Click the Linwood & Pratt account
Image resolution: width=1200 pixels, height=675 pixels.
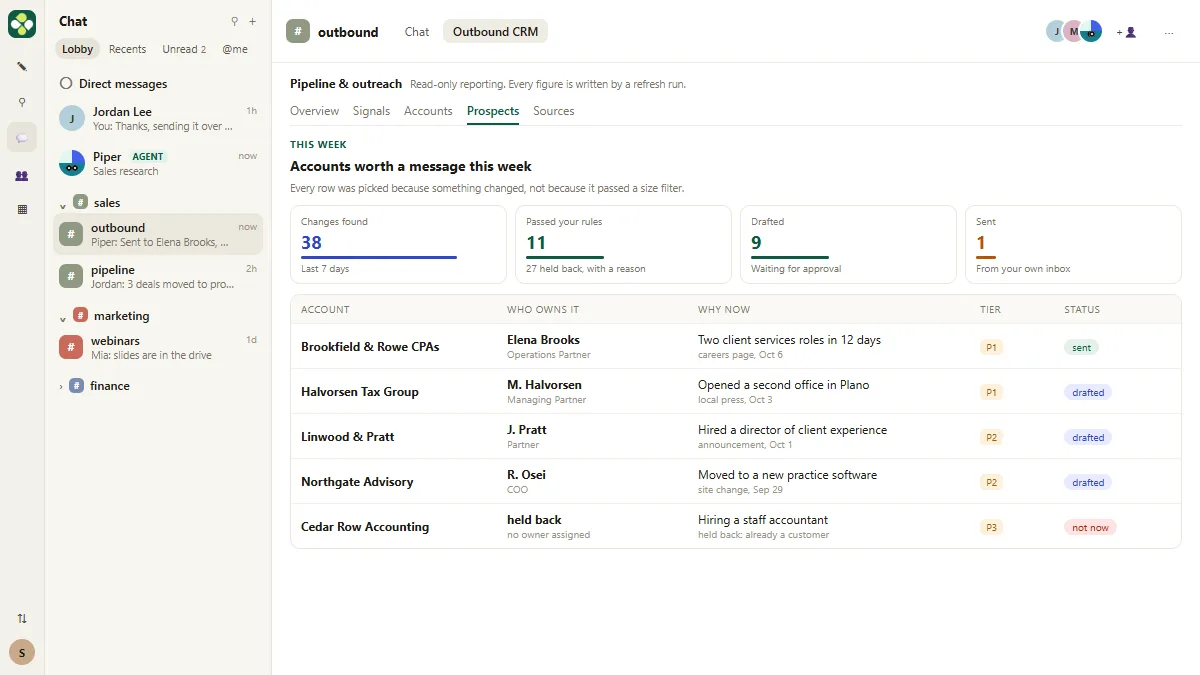pyautogui.click(x=348, y=437)
